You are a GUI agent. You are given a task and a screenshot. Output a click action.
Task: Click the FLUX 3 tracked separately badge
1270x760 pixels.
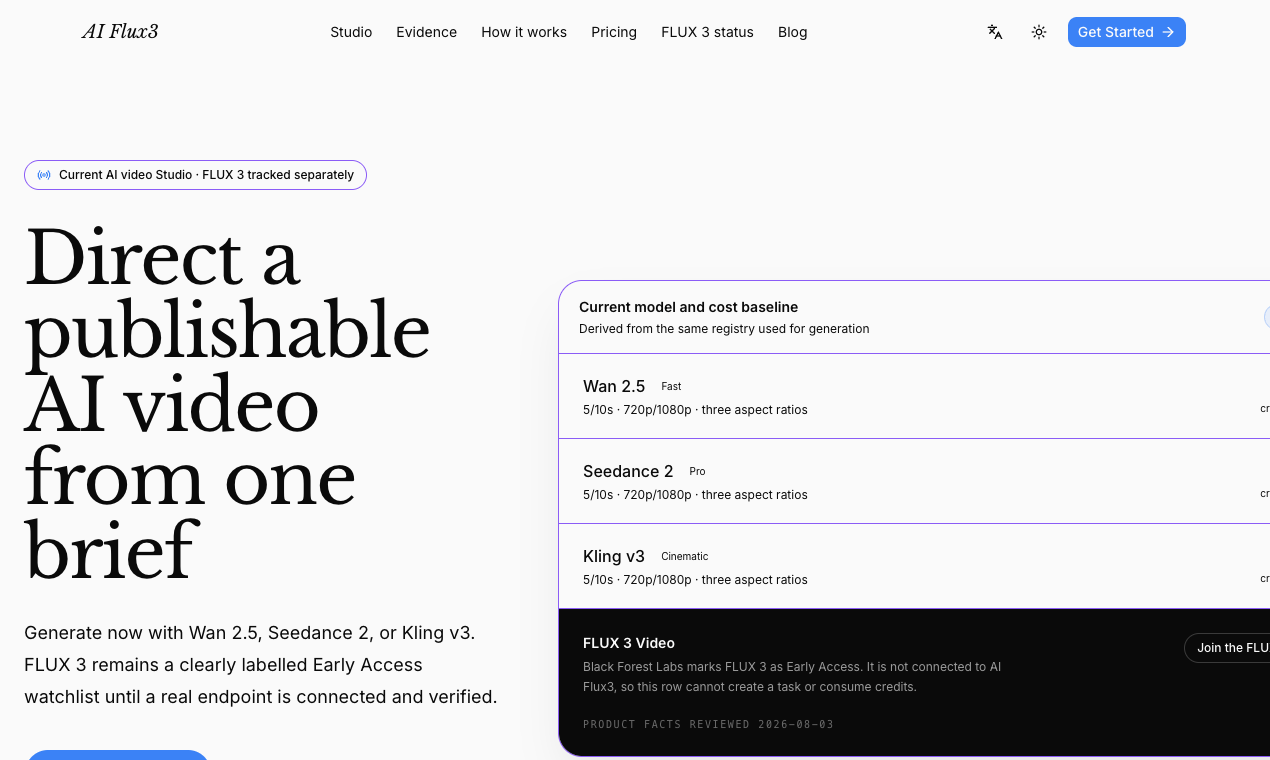click(195, 175)
